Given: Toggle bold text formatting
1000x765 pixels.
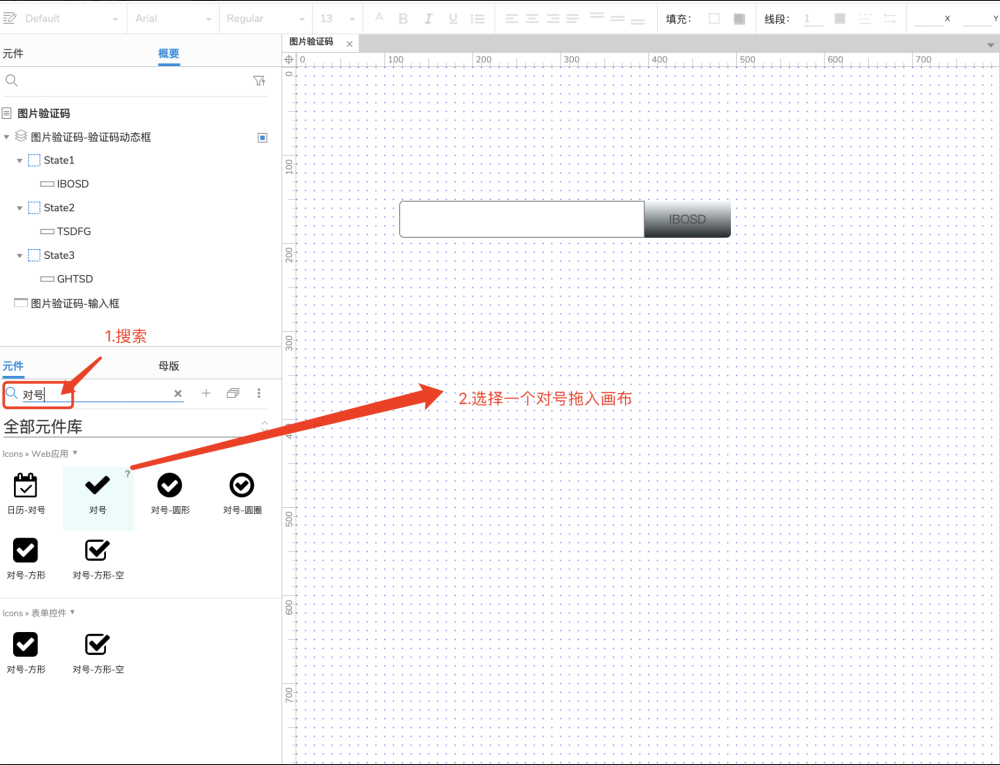Looking at the screenshot, I should point(403,17).
